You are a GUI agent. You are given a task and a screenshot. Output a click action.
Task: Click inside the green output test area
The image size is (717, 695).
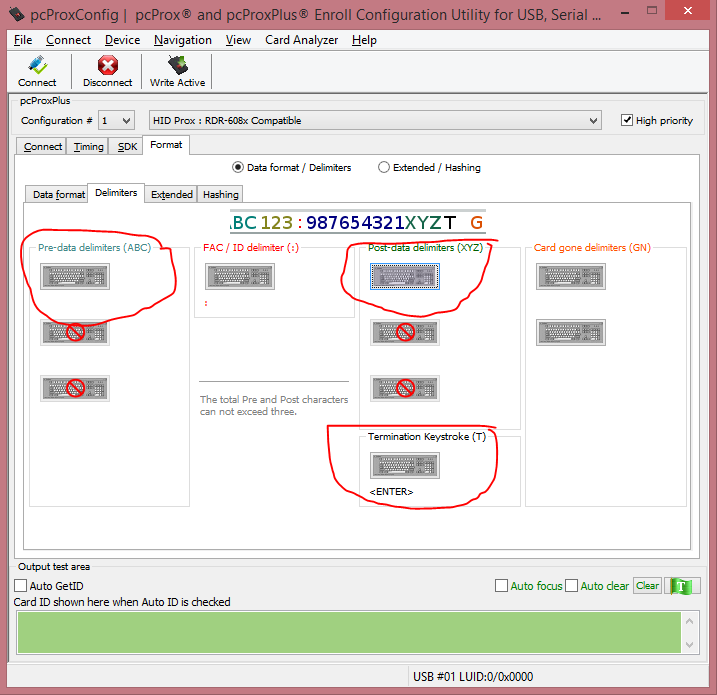pyautogui.click(x=349, y=632)
